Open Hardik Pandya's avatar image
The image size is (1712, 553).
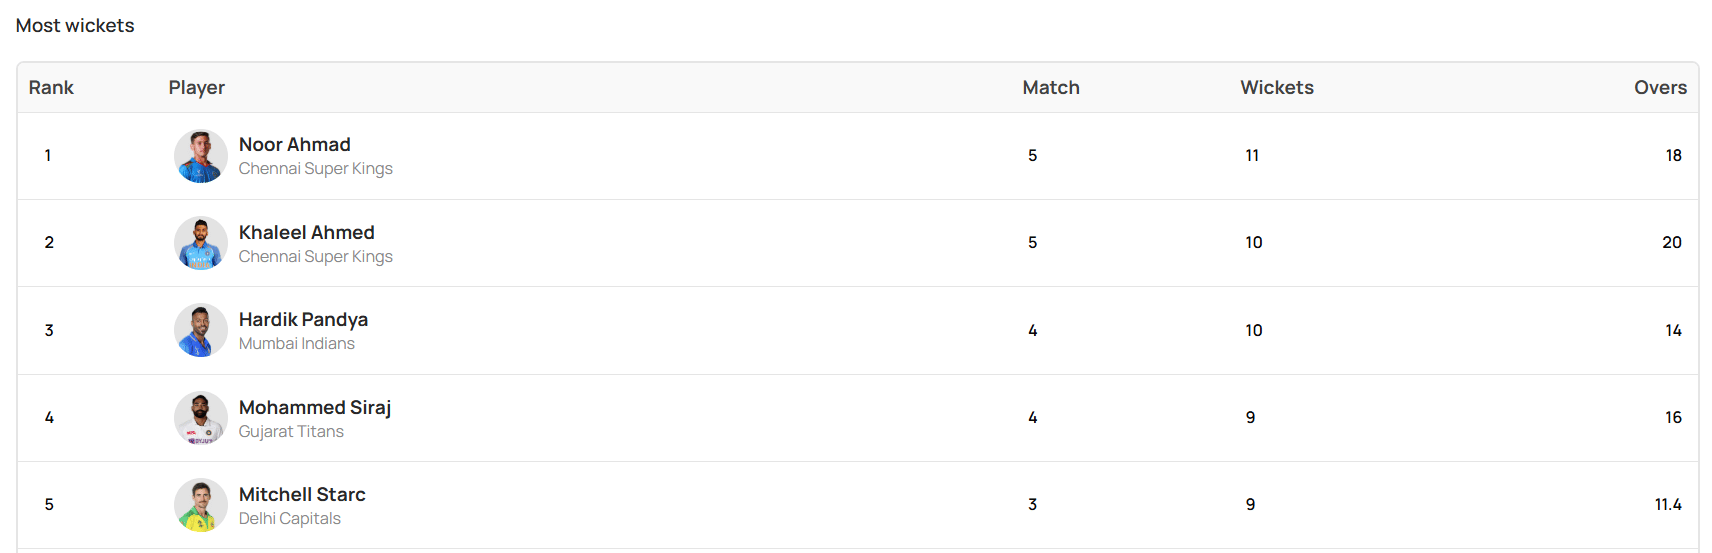click(201, 331)
